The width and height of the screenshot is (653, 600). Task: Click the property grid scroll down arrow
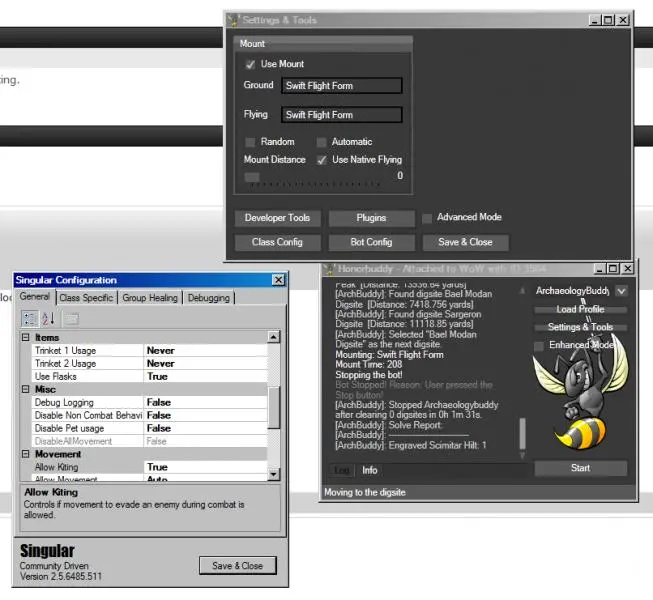pyautogui.click(x=274, y=474)
